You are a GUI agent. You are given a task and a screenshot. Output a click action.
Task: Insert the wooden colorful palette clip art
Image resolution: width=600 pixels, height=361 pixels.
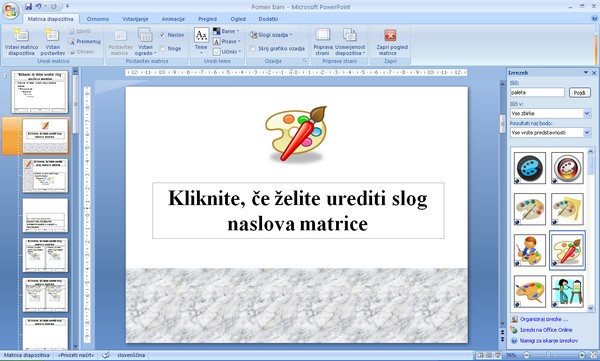(x=530, y=291)
